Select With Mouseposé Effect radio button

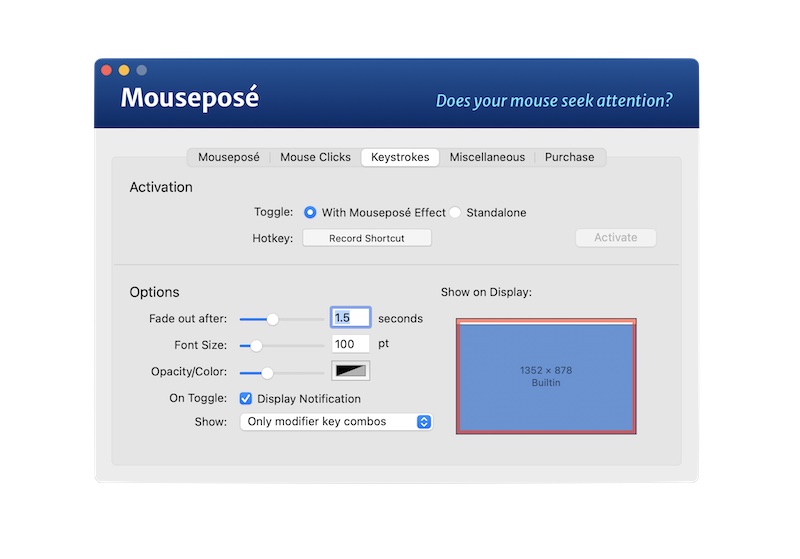click(x=310, y=212)
